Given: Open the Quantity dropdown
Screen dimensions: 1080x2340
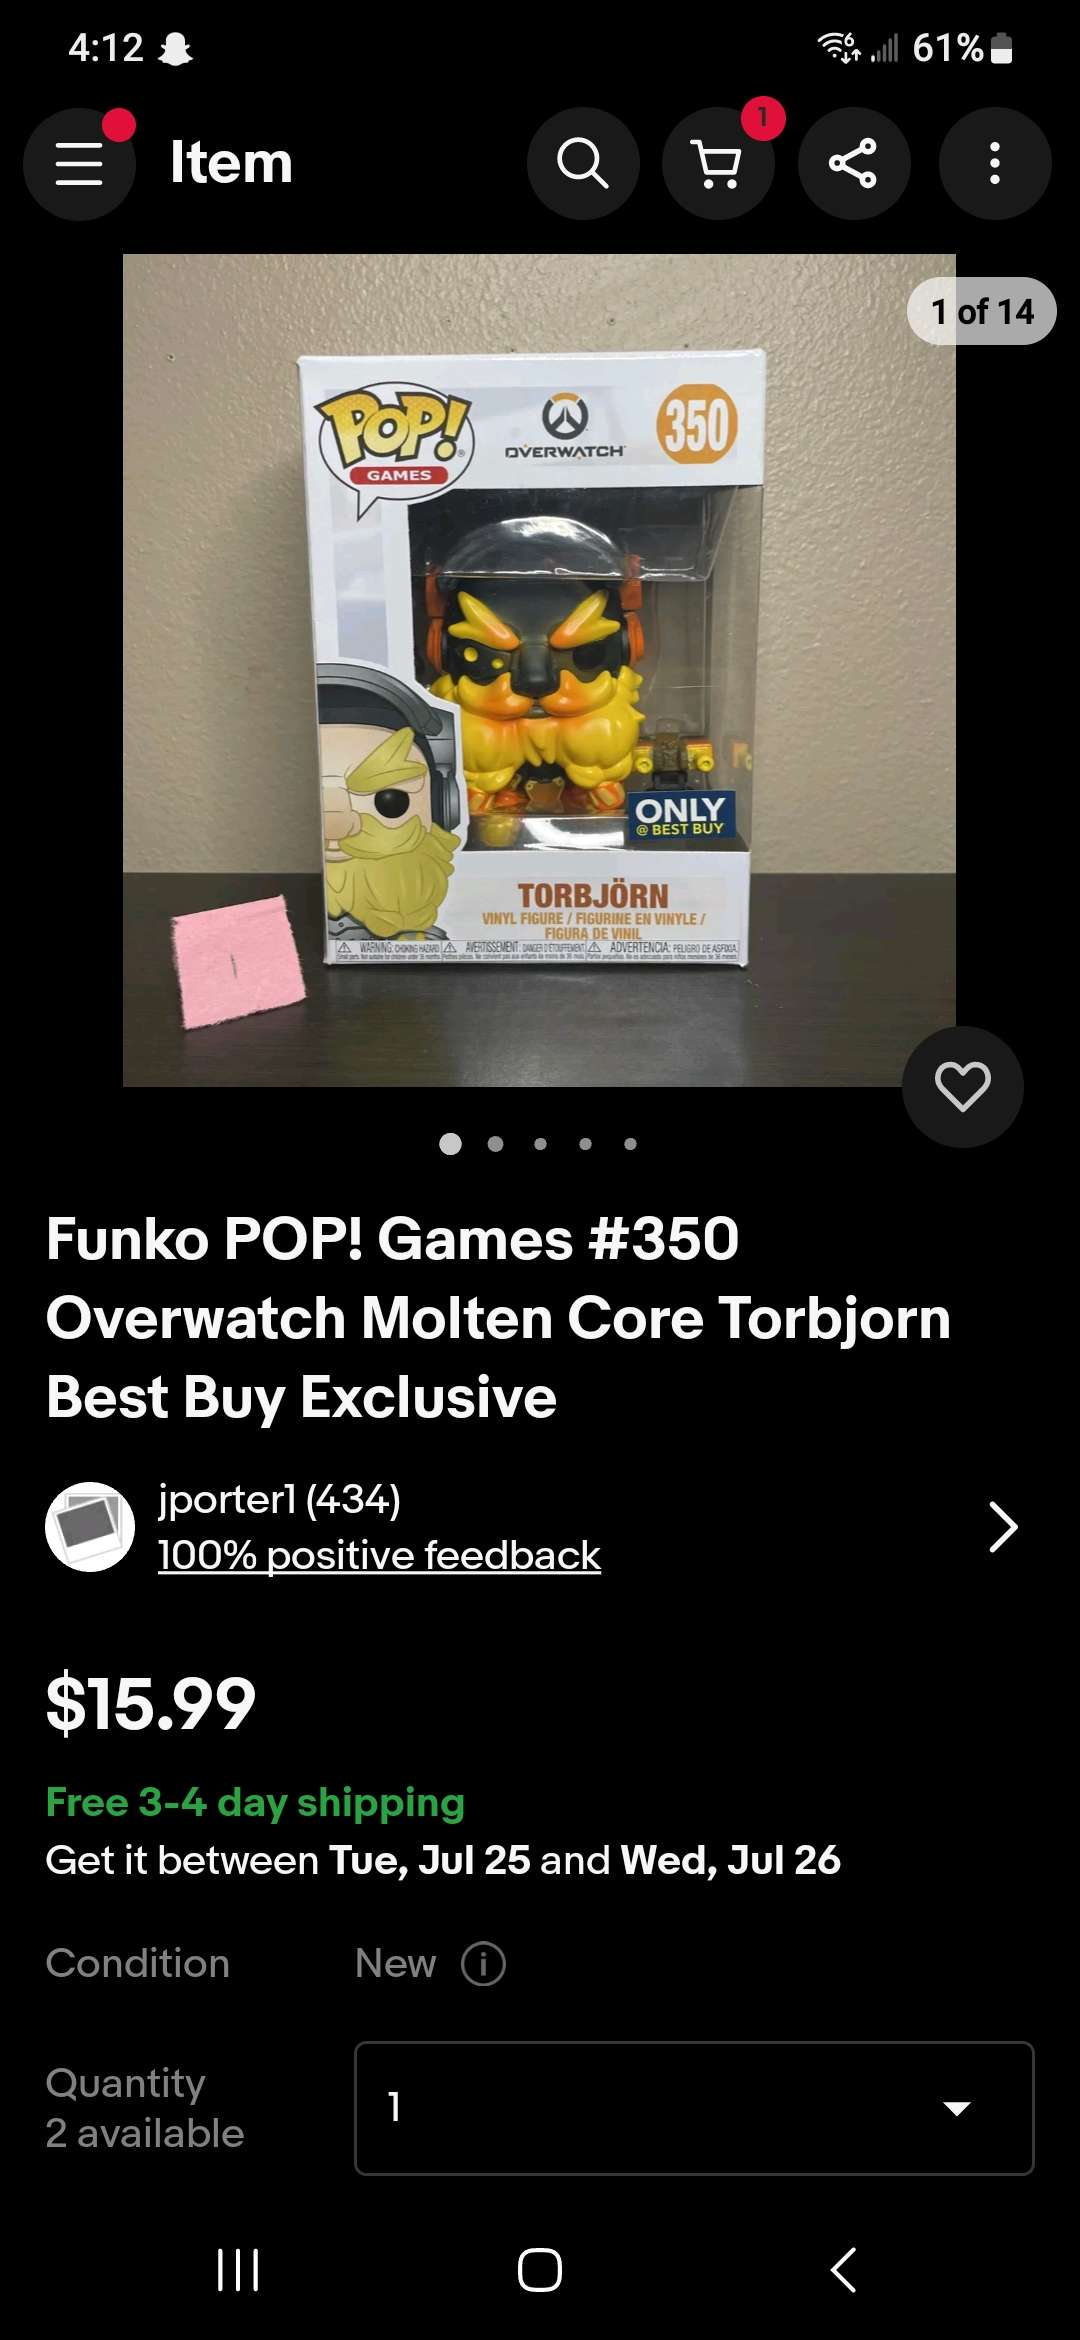Looking at the screenshot, I should click(694, 2107).
